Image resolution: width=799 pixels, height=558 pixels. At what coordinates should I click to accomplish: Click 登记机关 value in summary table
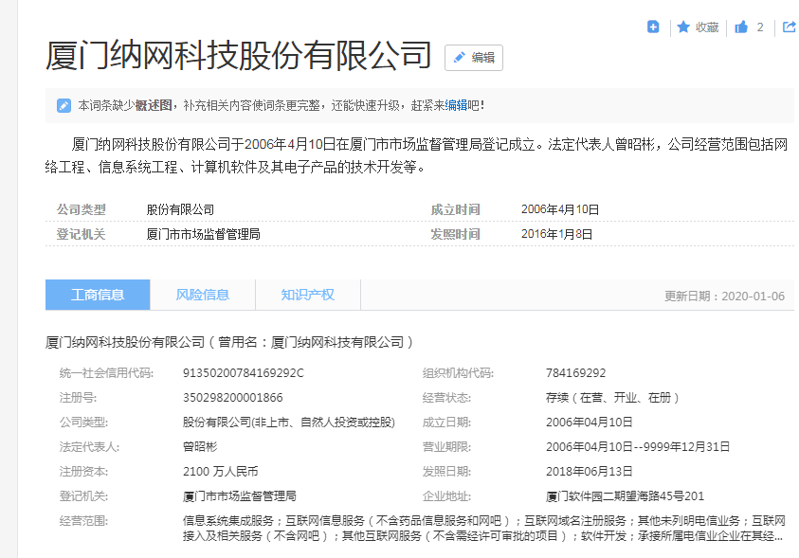click(x=203, y=234)
